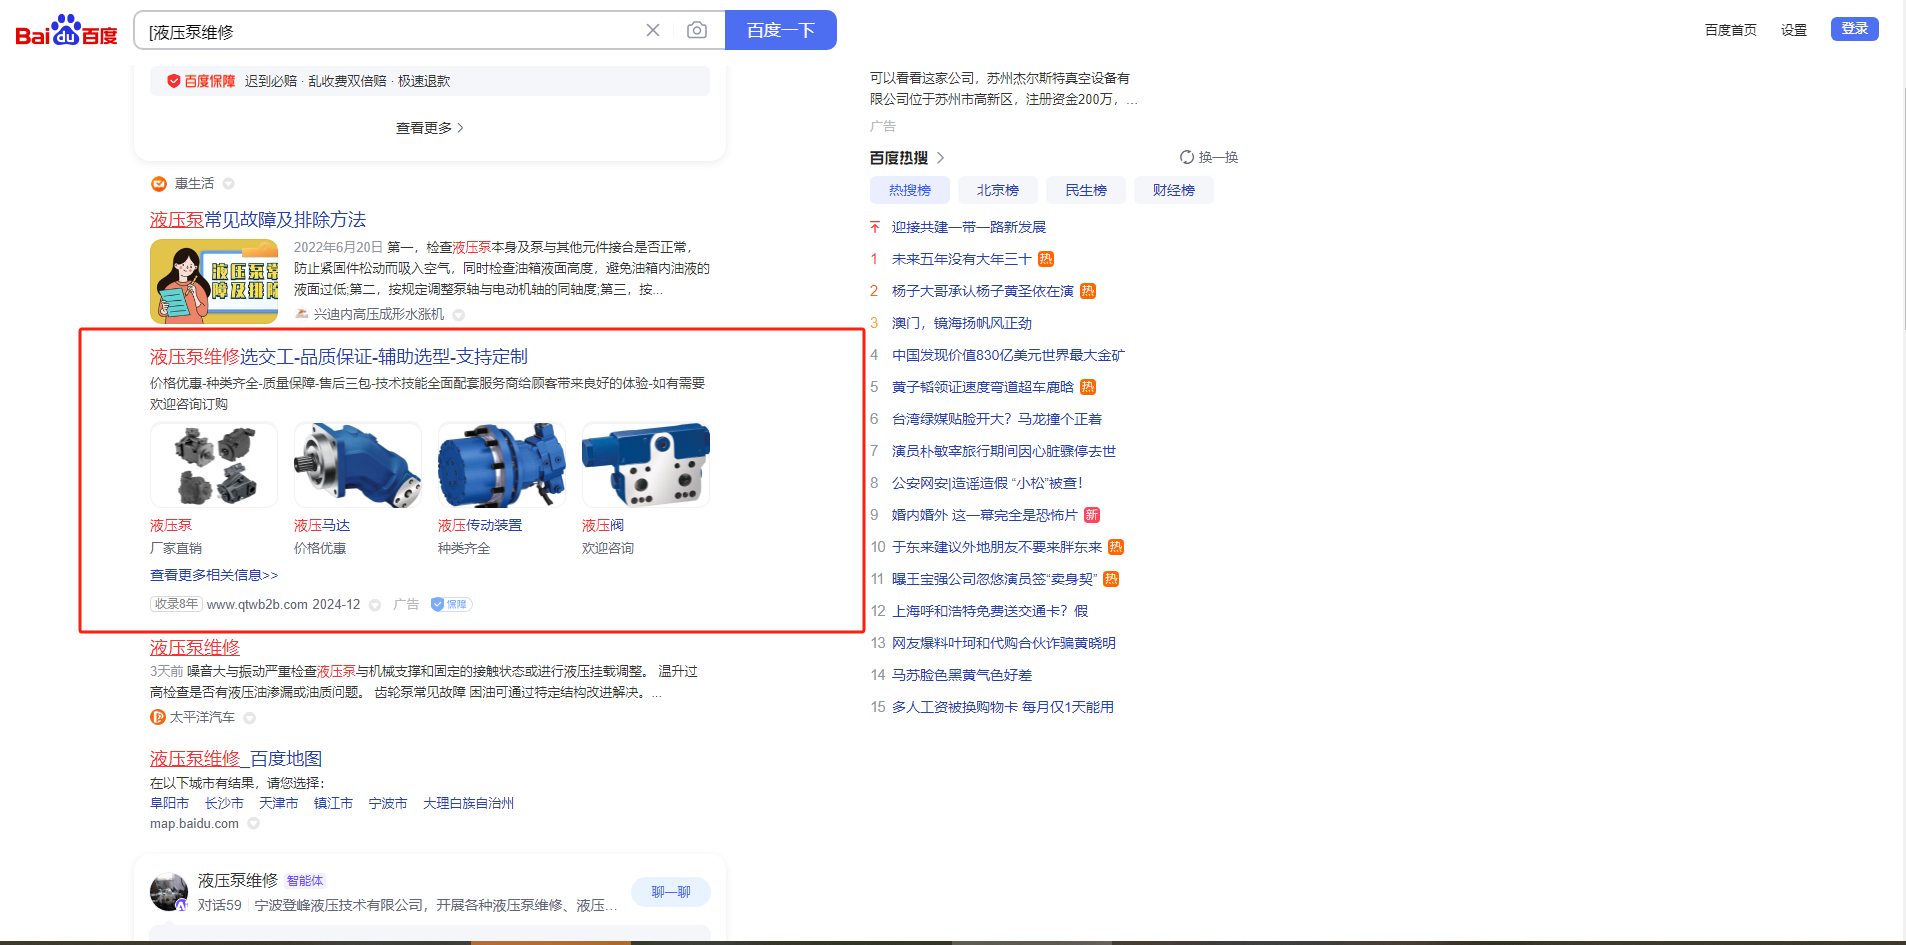The width and height of the screenshot is (1906, 945).
Task: Open 马苏脸色黑黄气色好差 topic
Action: pyautogui.click(x=962, y=675)
